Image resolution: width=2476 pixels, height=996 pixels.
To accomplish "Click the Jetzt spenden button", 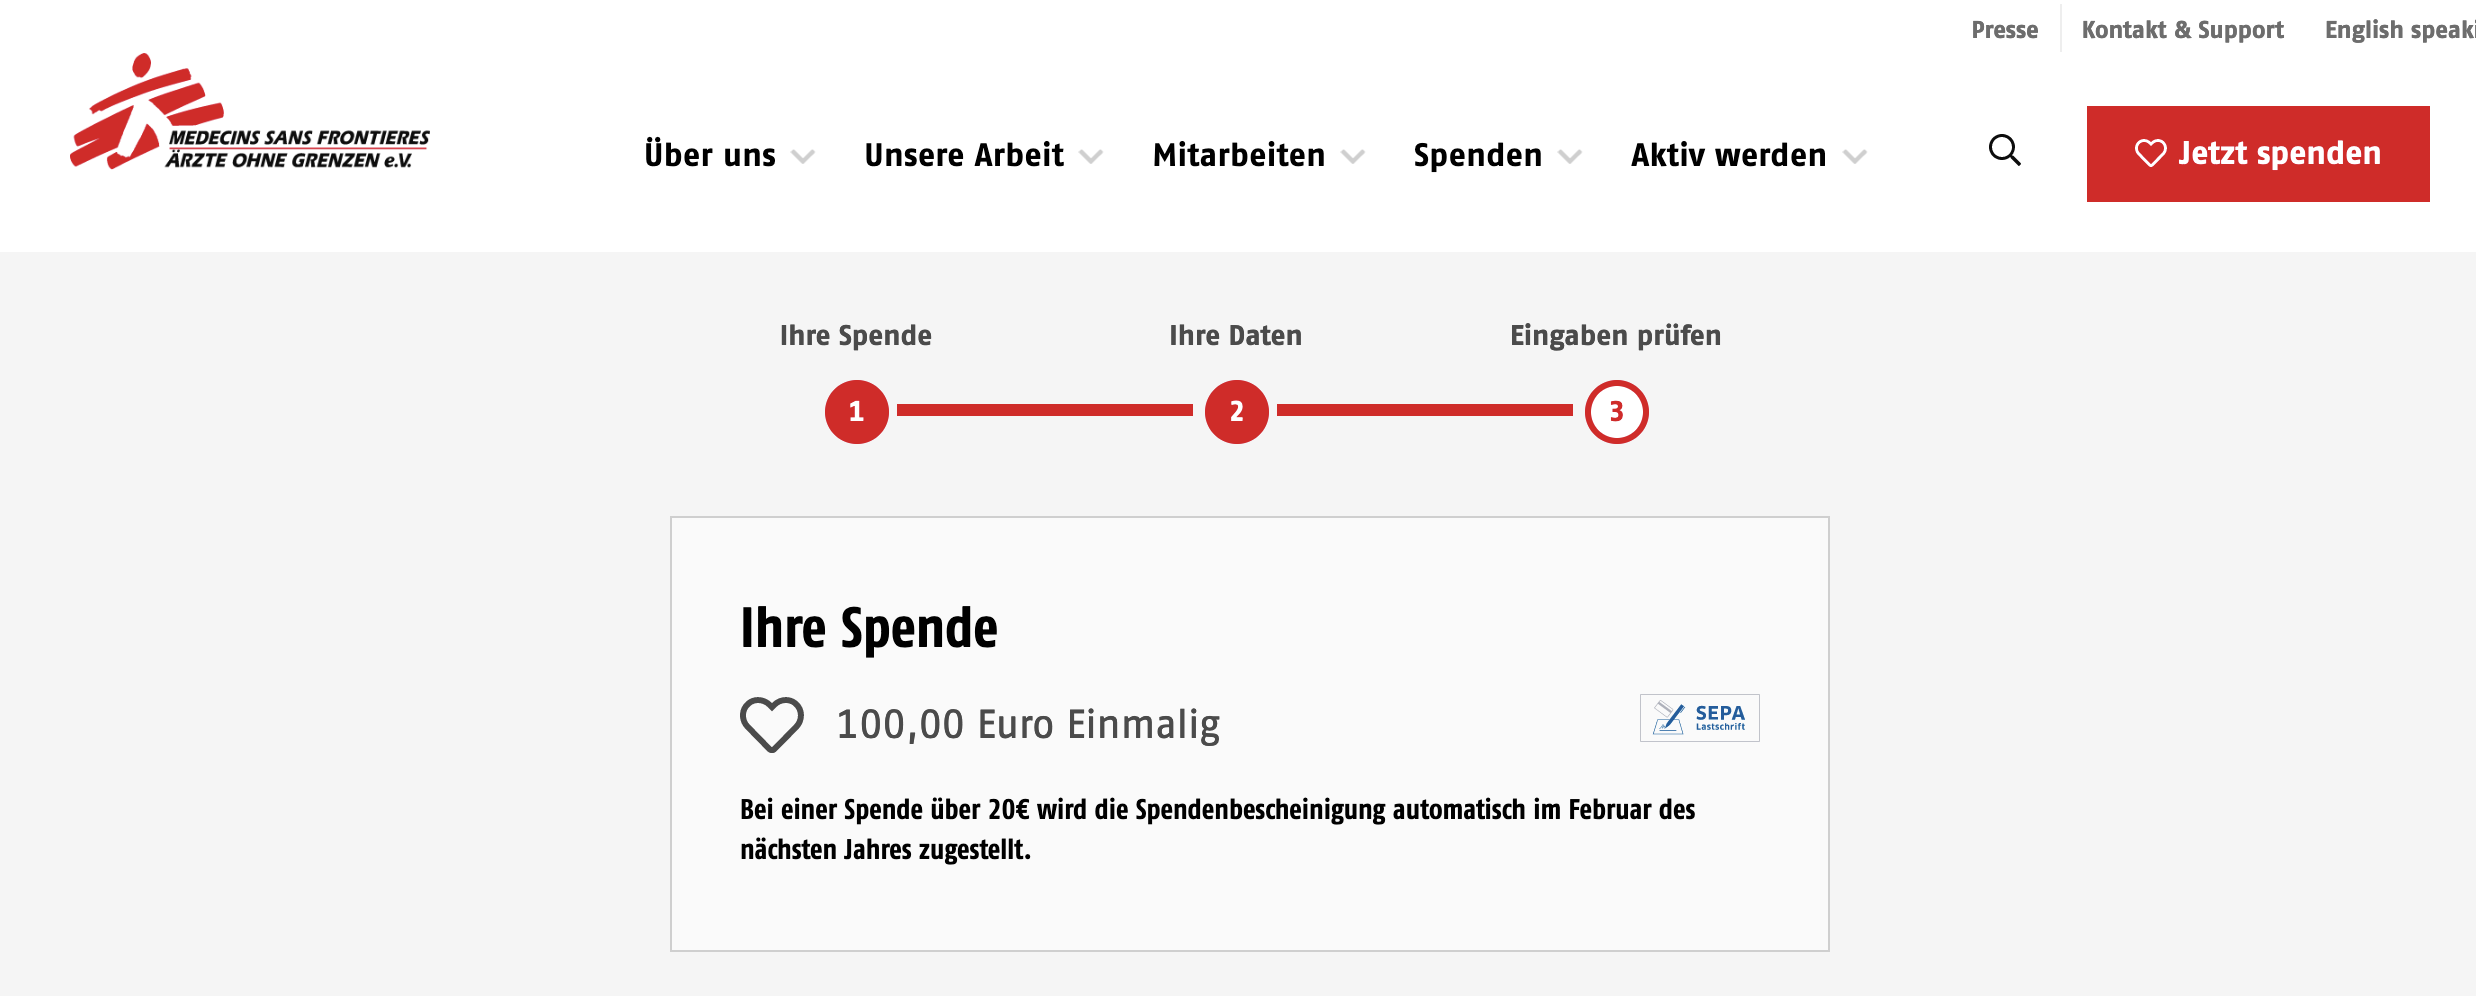I will point(2258,154).
